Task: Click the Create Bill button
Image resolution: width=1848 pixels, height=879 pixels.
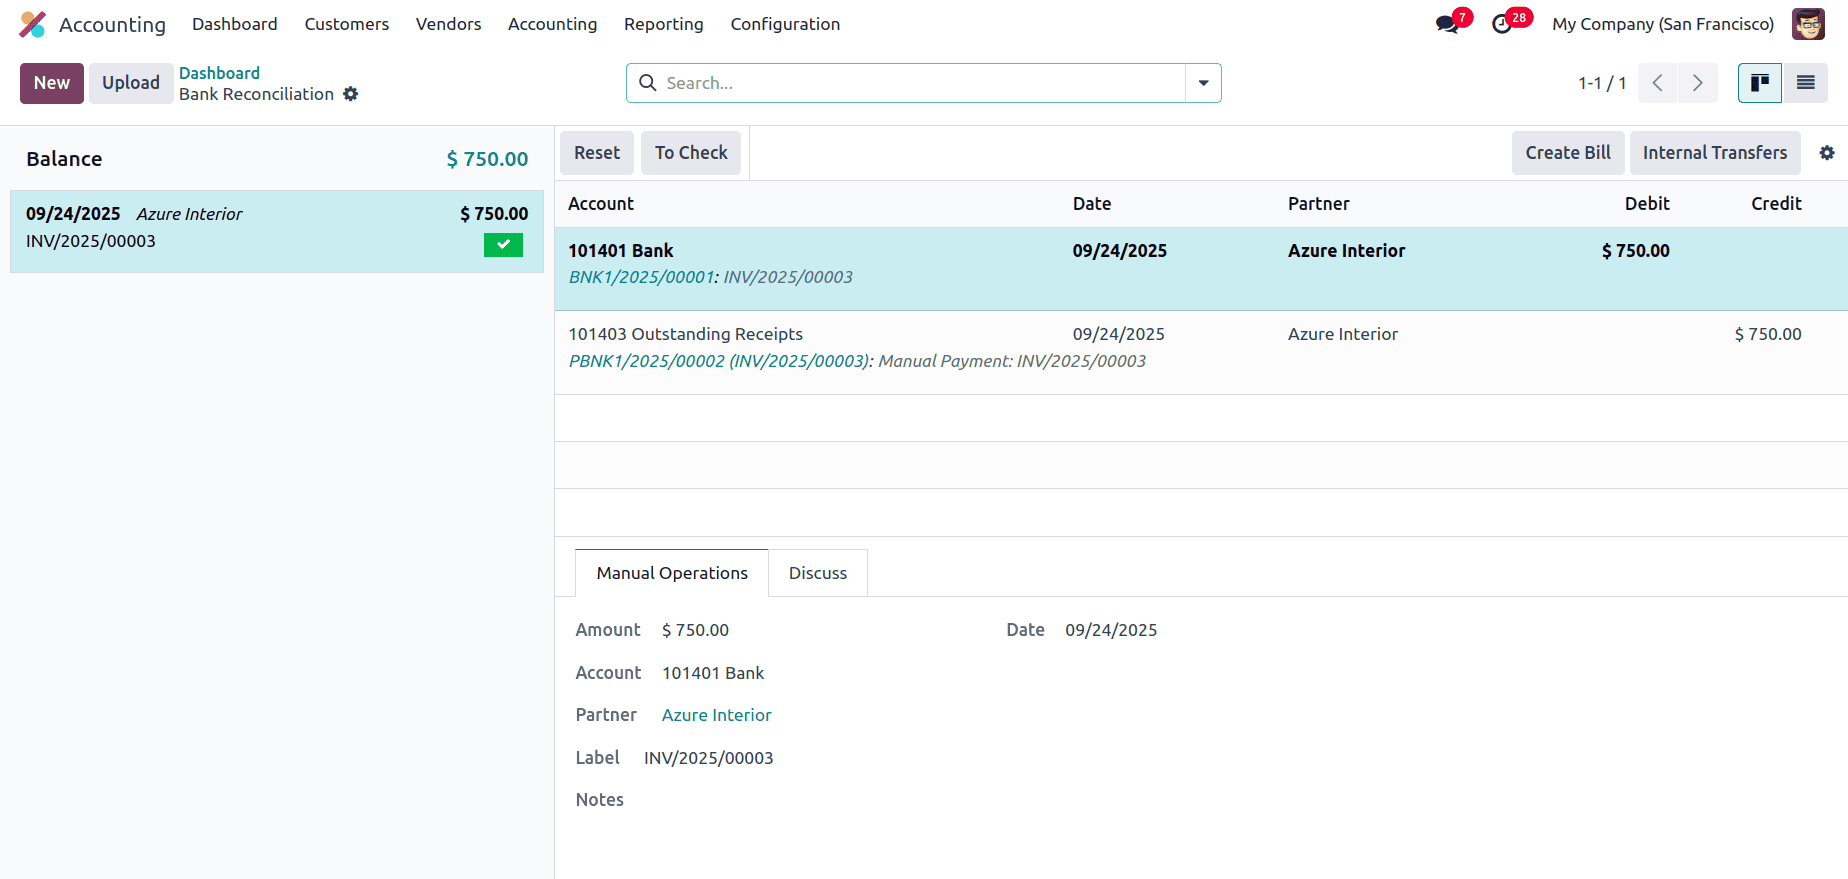Action: pos(1567,153)
